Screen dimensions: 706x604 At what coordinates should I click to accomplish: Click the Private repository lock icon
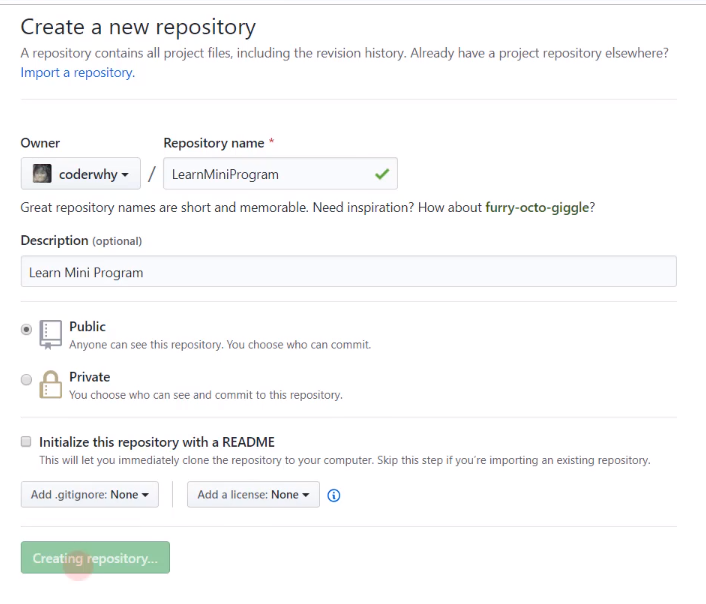coord(51,384)
